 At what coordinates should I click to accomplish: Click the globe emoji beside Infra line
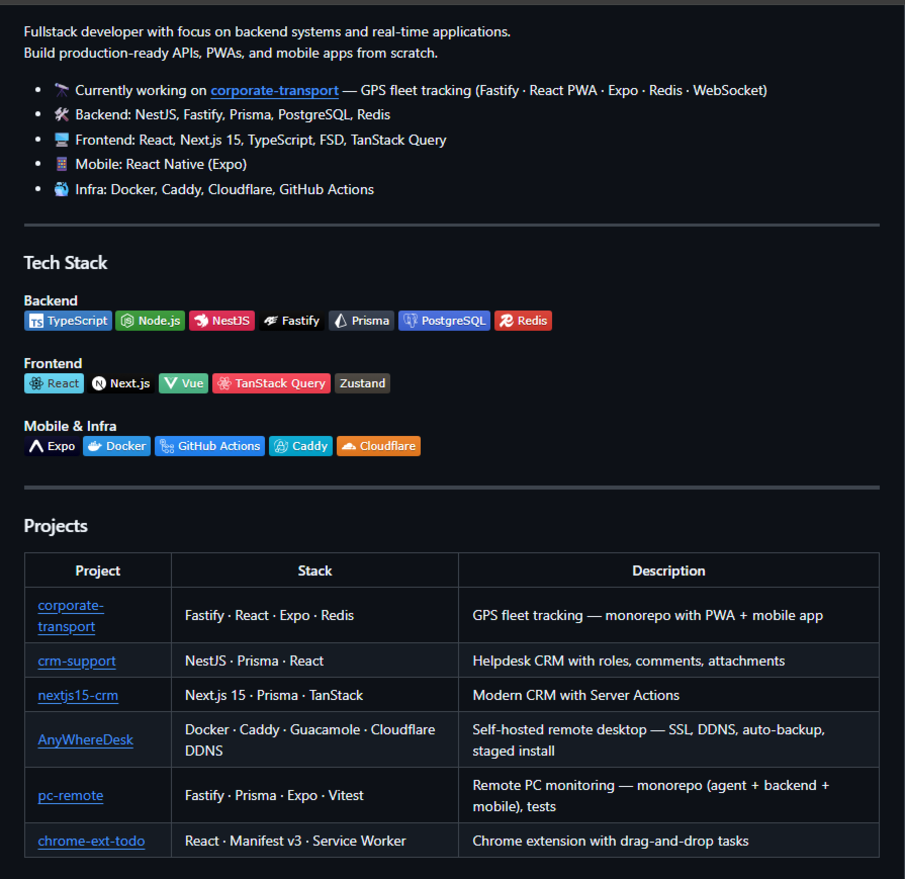61,189
